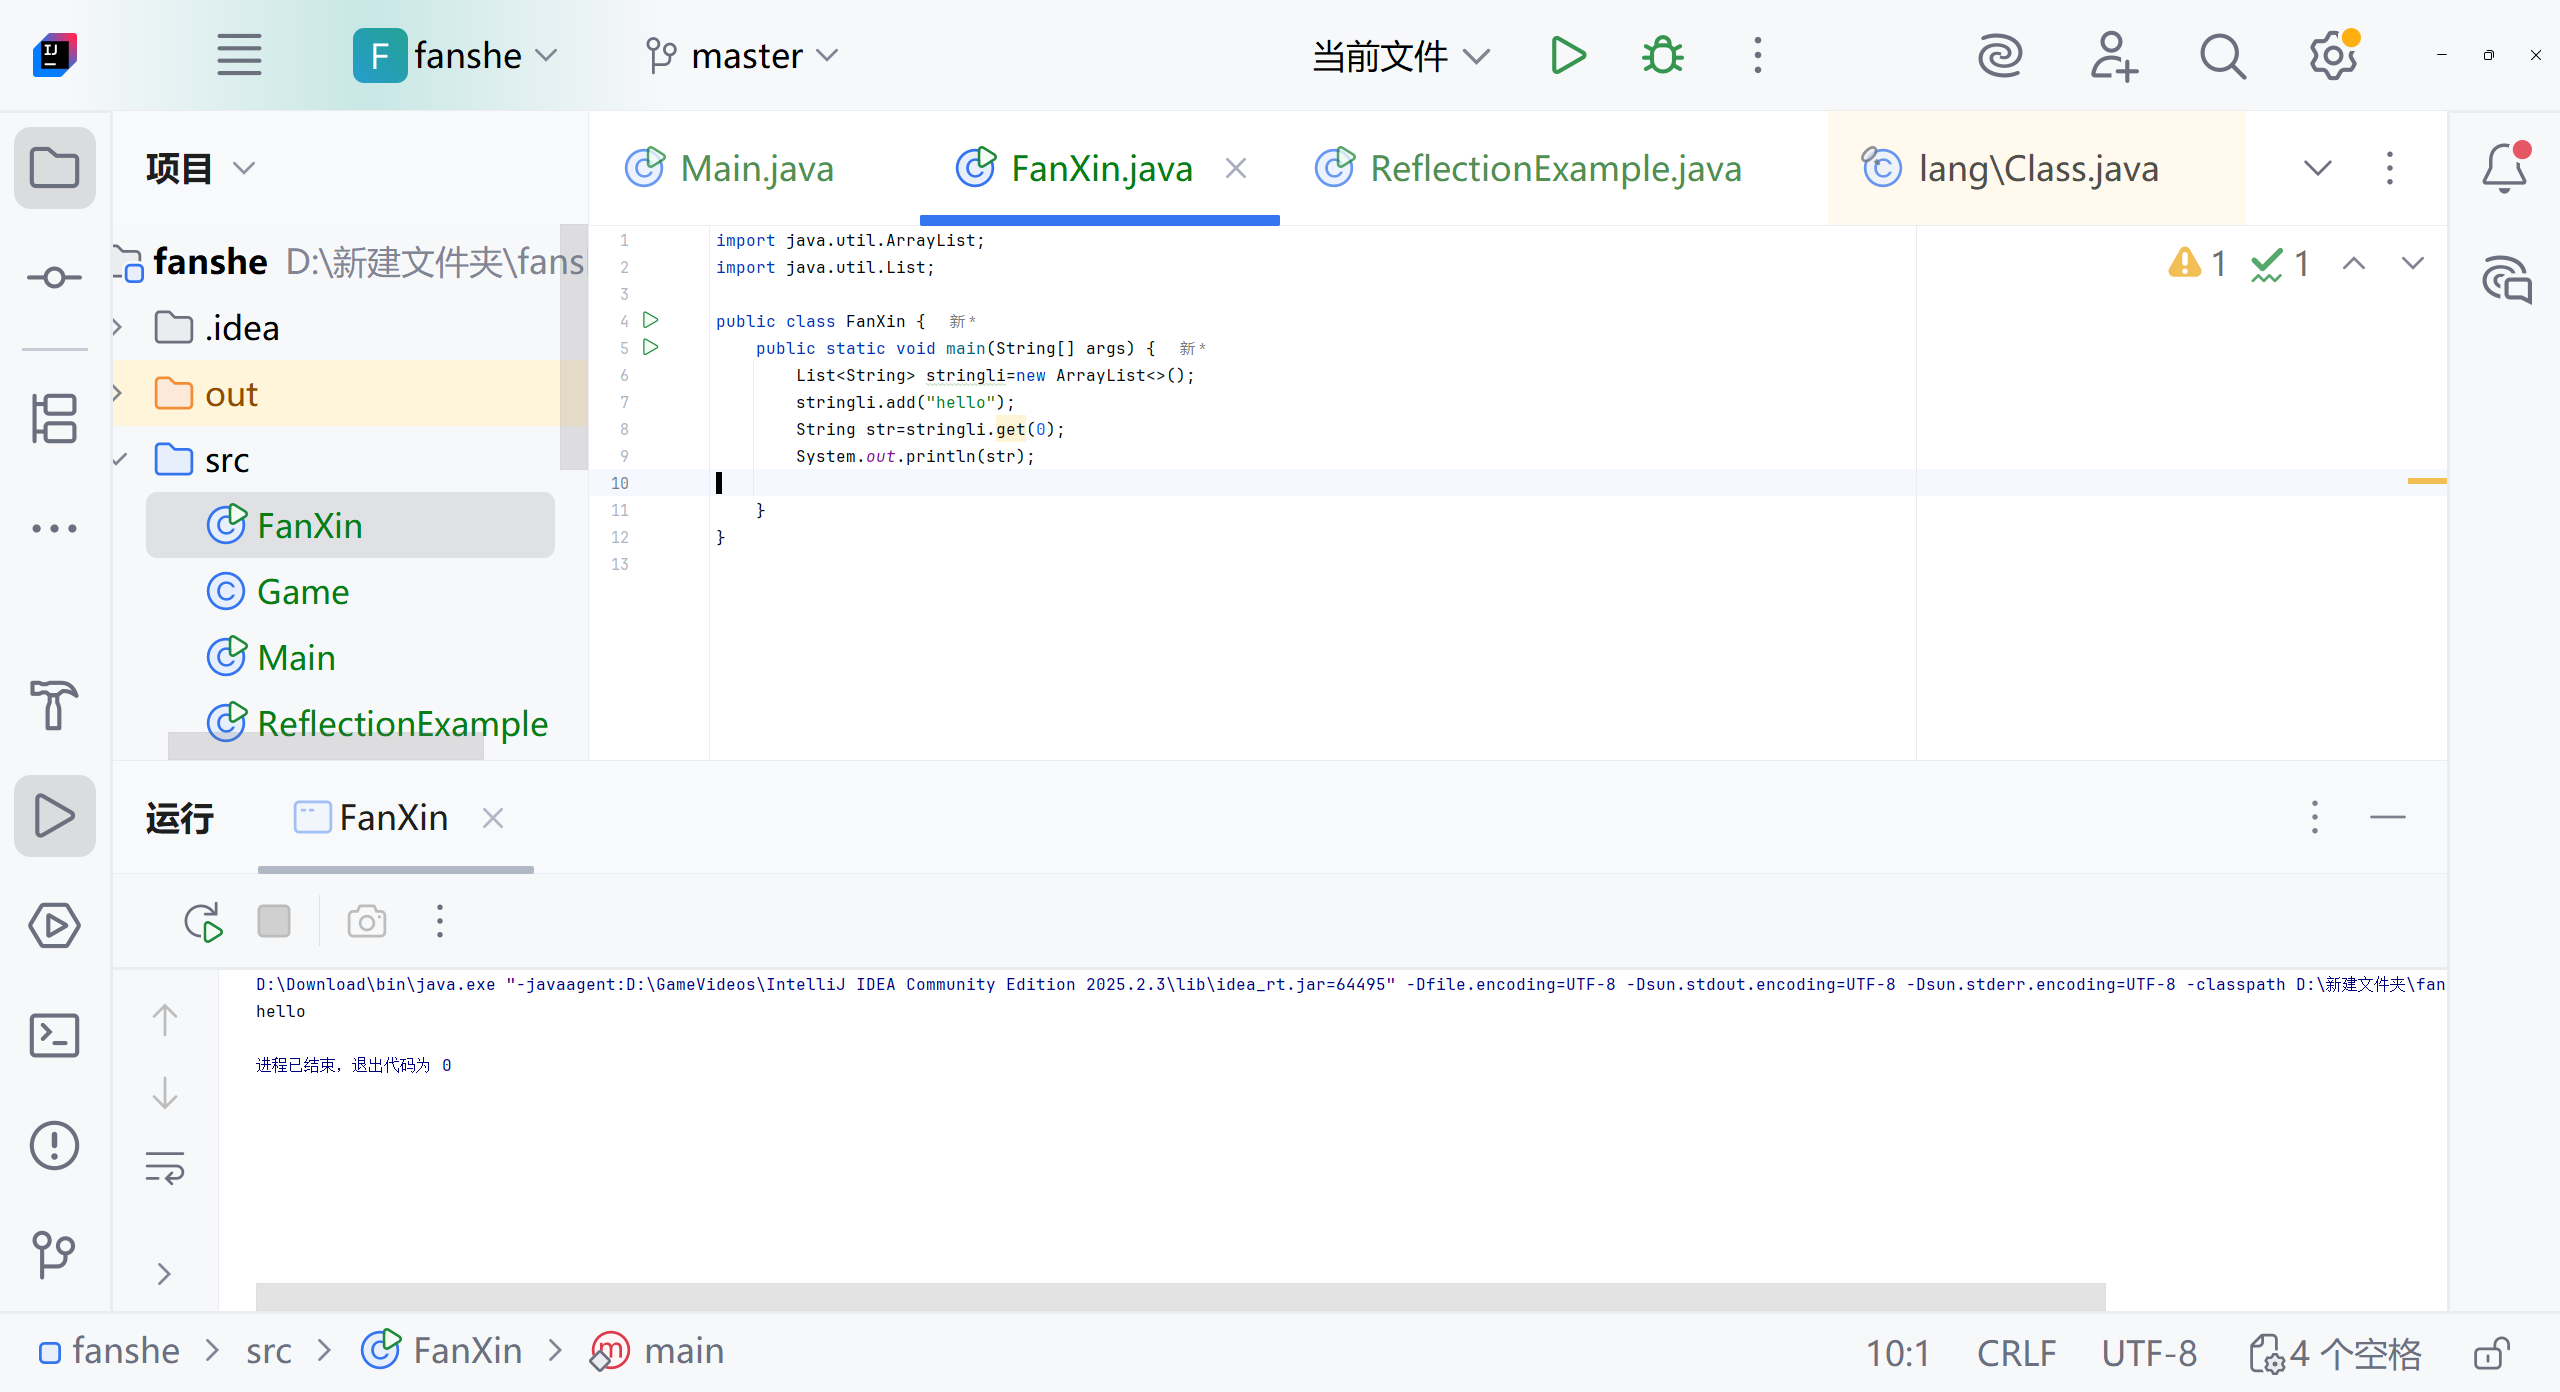Toggle read-only lock in status bar
Viewport: 2560px width, 1392px height.
(x=2492, y=1353)
